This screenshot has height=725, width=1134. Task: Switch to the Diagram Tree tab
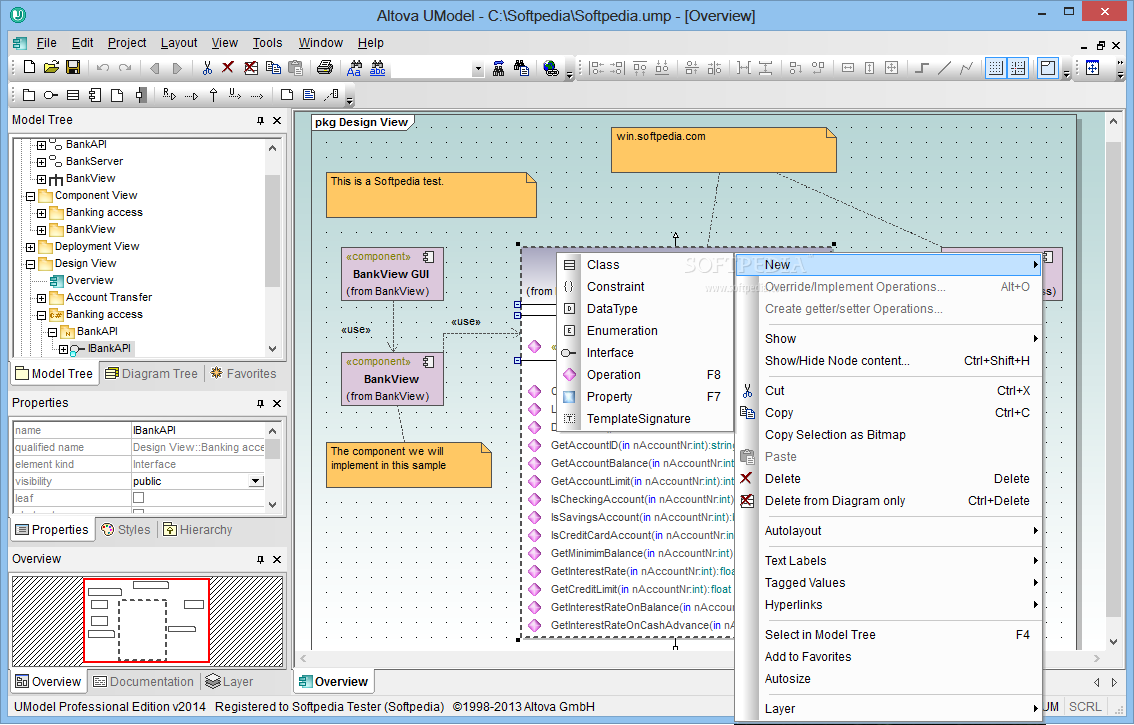(x=151, y=374)
